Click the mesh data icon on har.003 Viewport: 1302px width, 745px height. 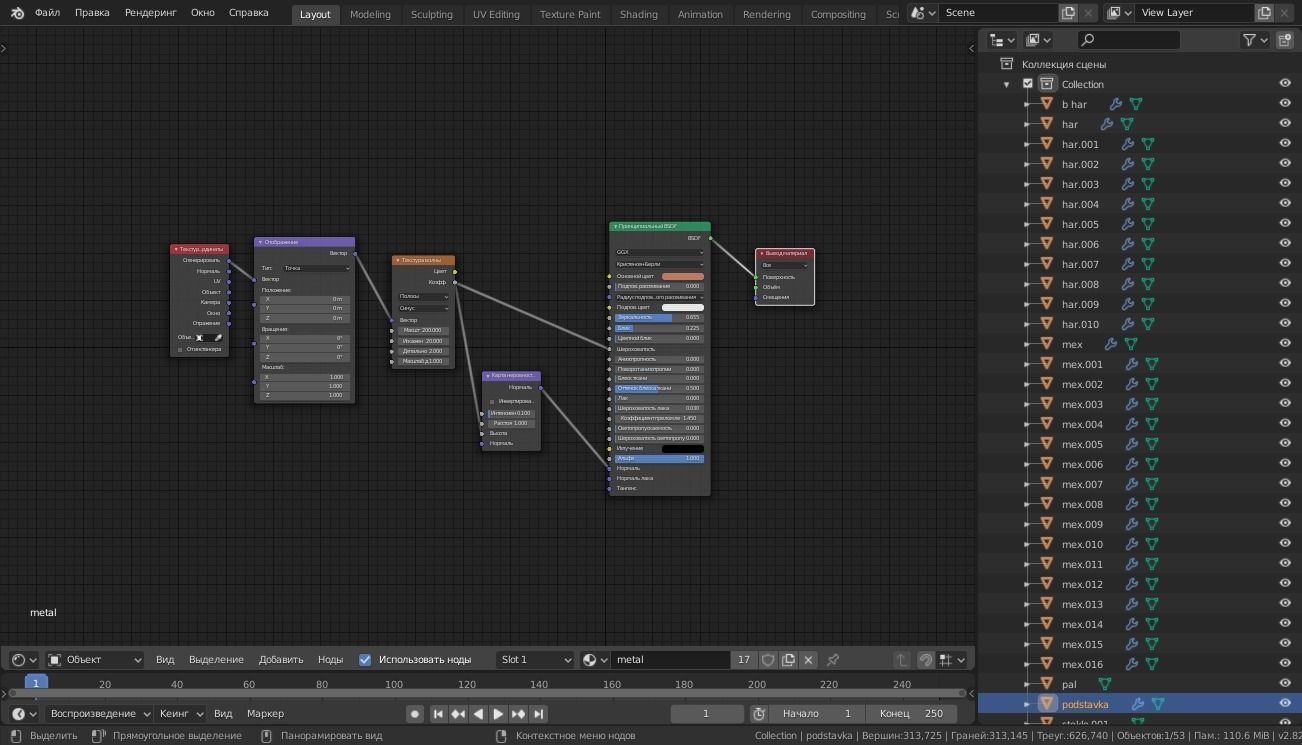[x=1148, y=184]
